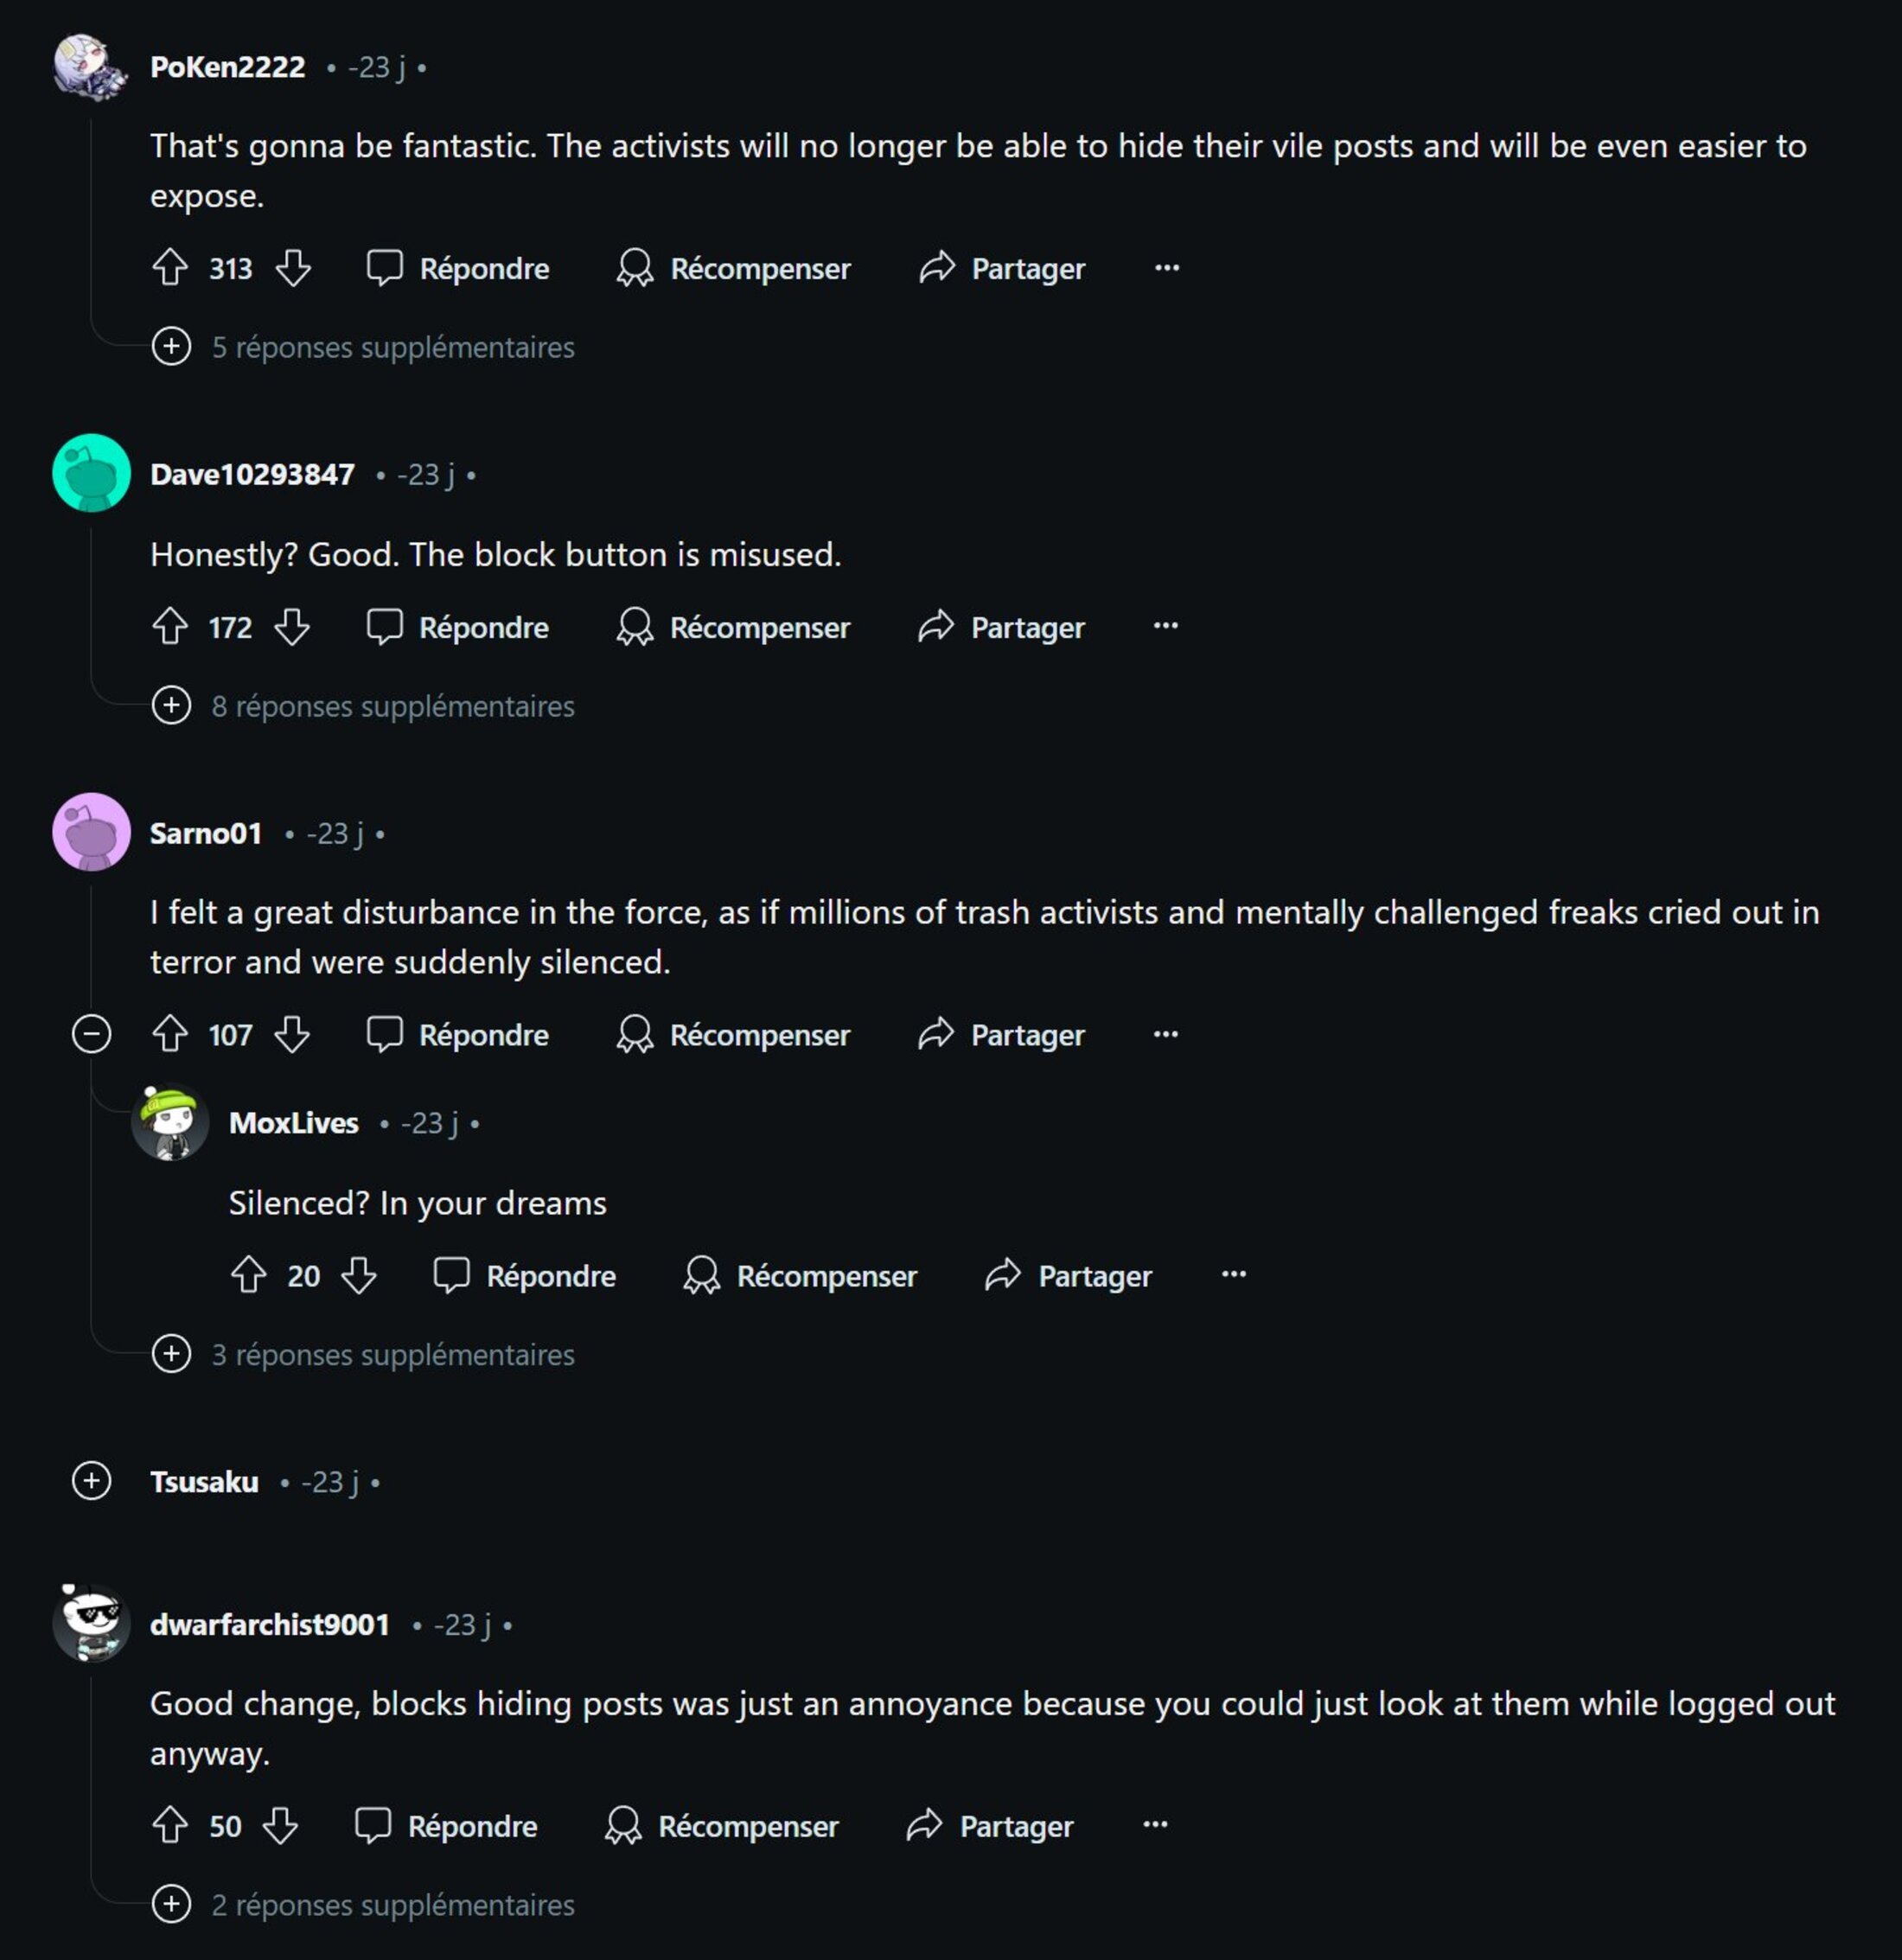
Task: Upvote PoKen2222's comment
Action: point(170,267)
